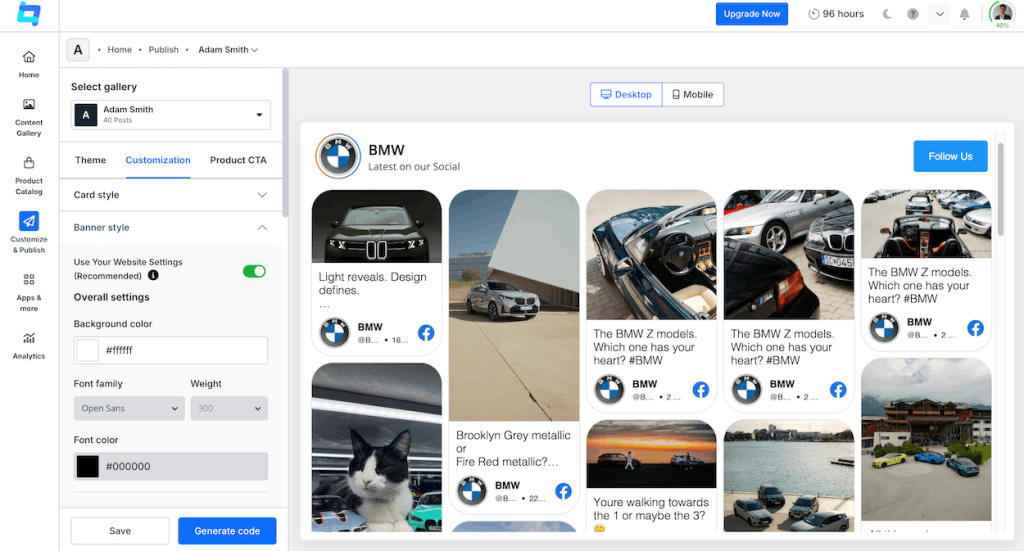This screenshot has height=551, width=1024.
Task: Select the Customization tab
Action: click(x=158, y=160)
